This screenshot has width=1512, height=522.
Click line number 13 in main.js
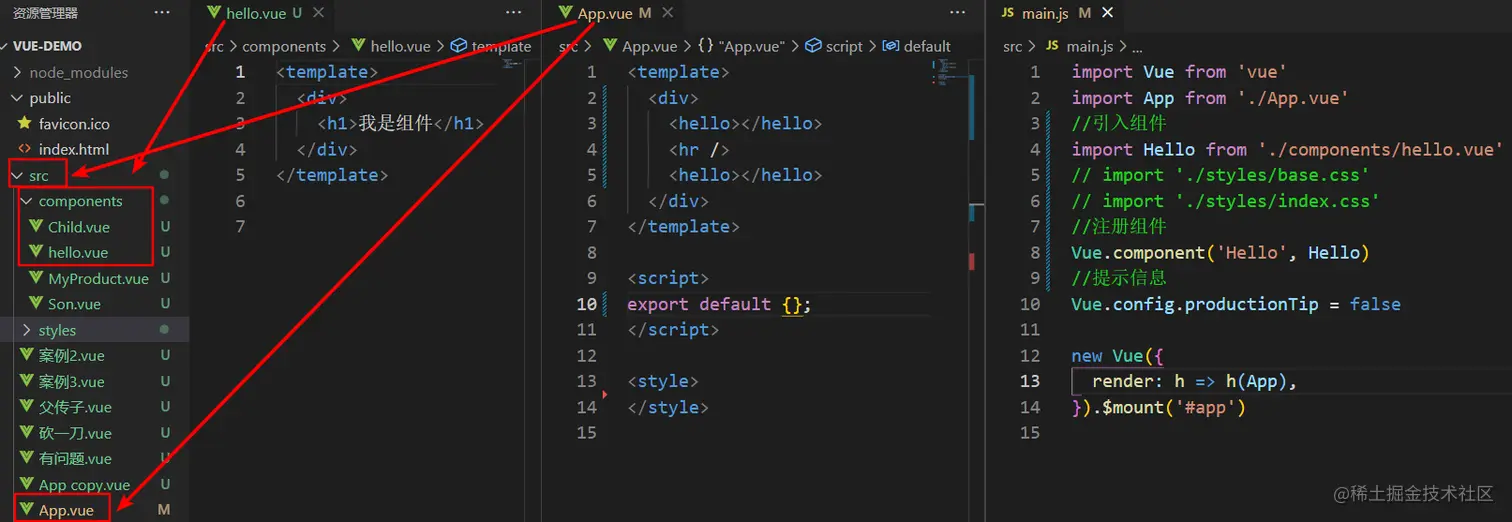(1030, 381)
